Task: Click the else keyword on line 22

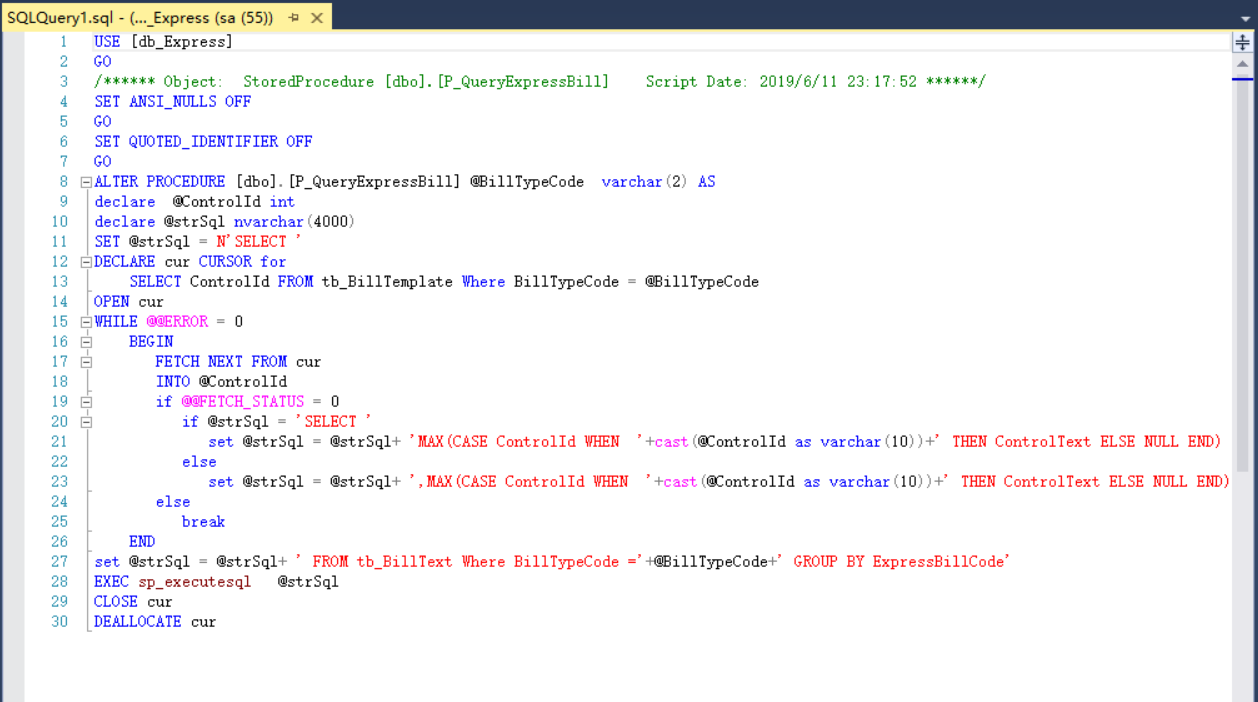Action: 199,462
